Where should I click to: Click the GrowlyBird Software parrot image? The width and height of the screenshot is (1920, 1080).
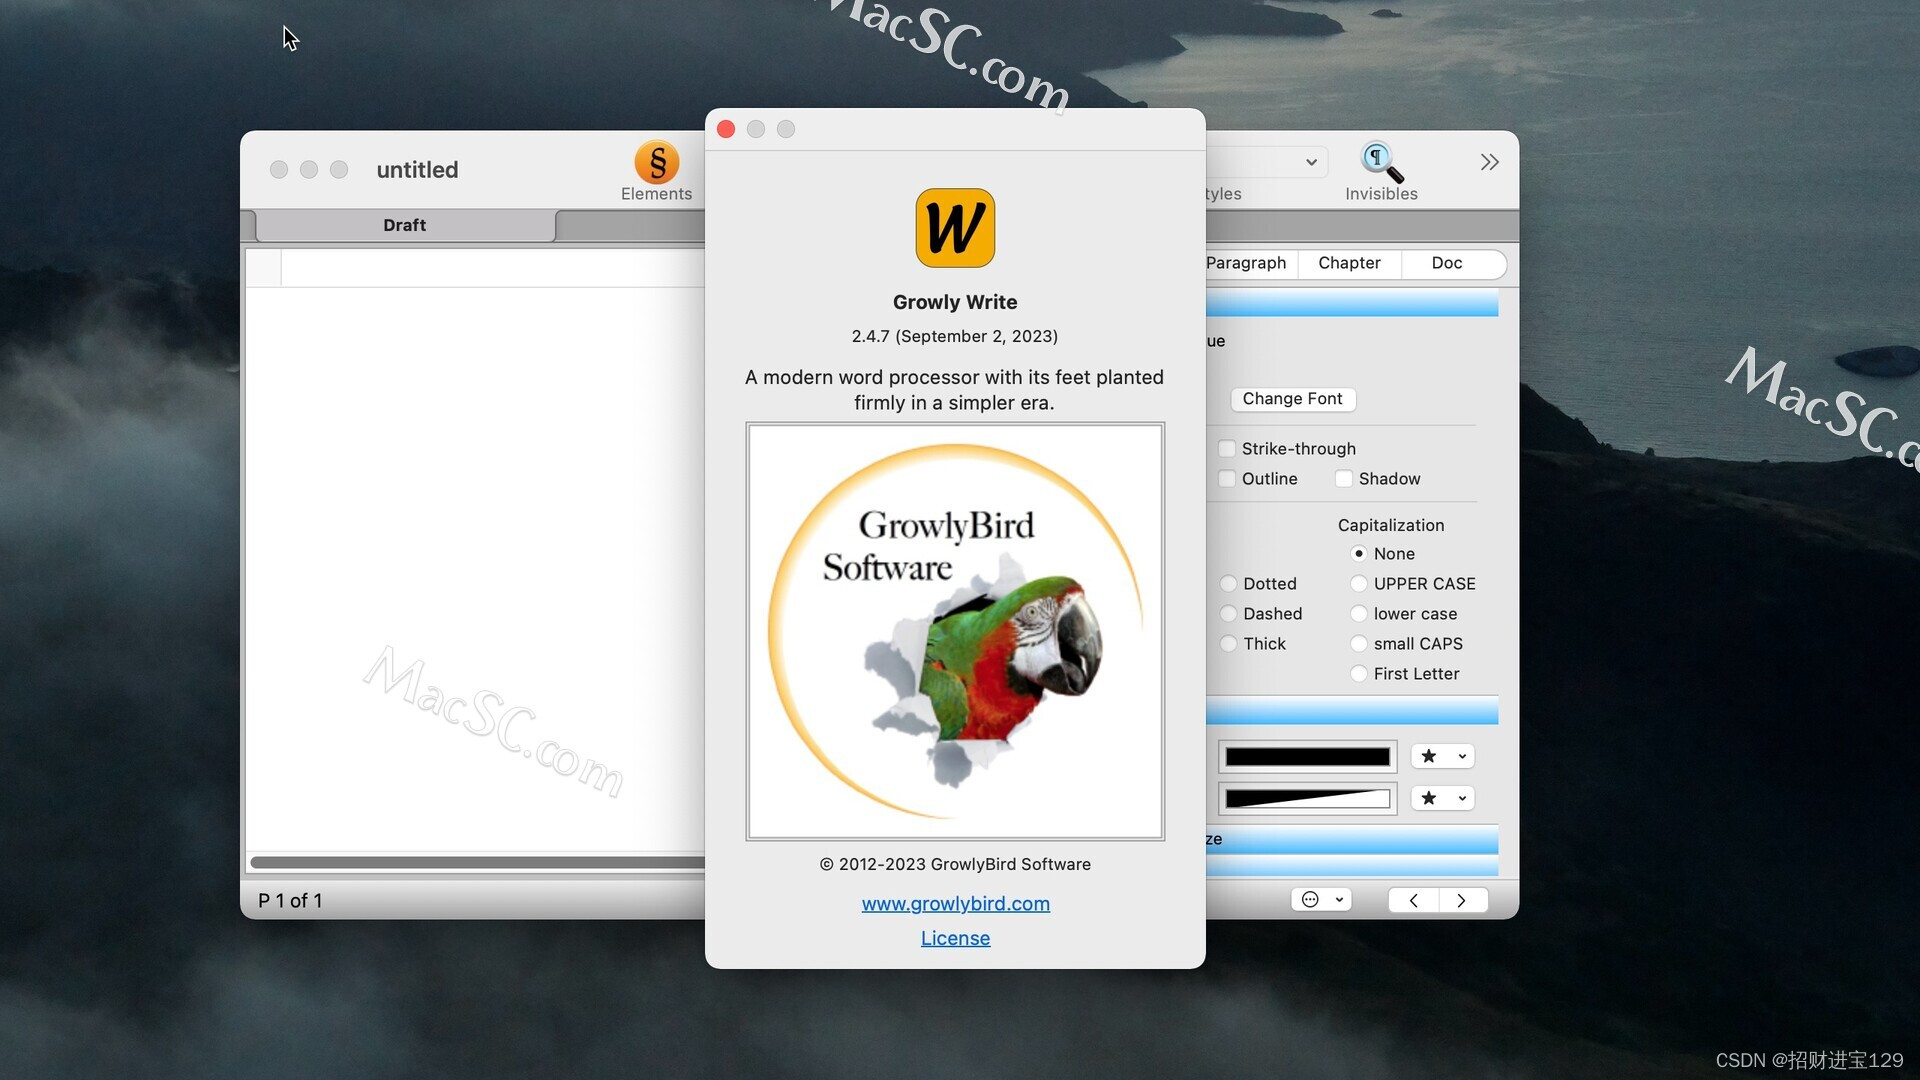click(955, 631)
